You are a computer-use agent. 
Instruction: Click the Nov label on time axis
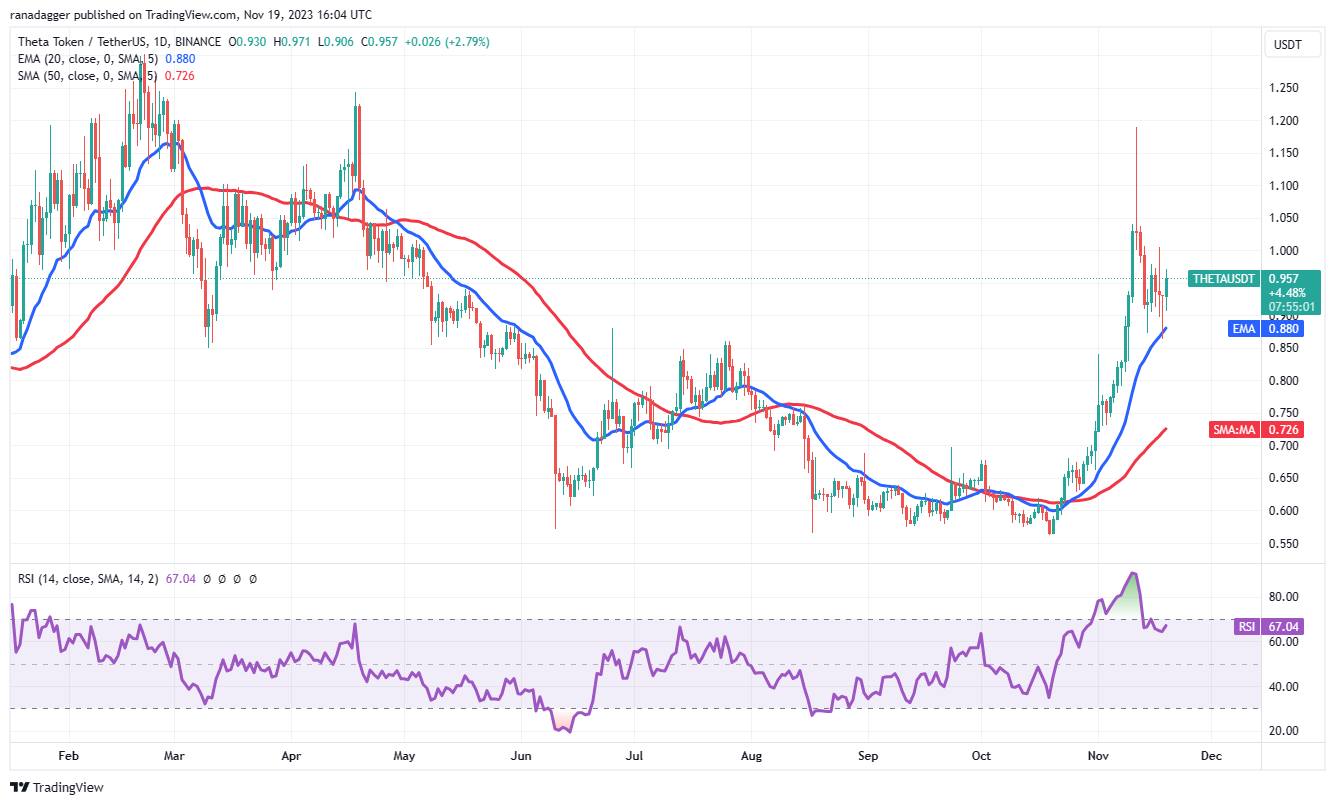pyautogui.click(x=1098, y=756)
